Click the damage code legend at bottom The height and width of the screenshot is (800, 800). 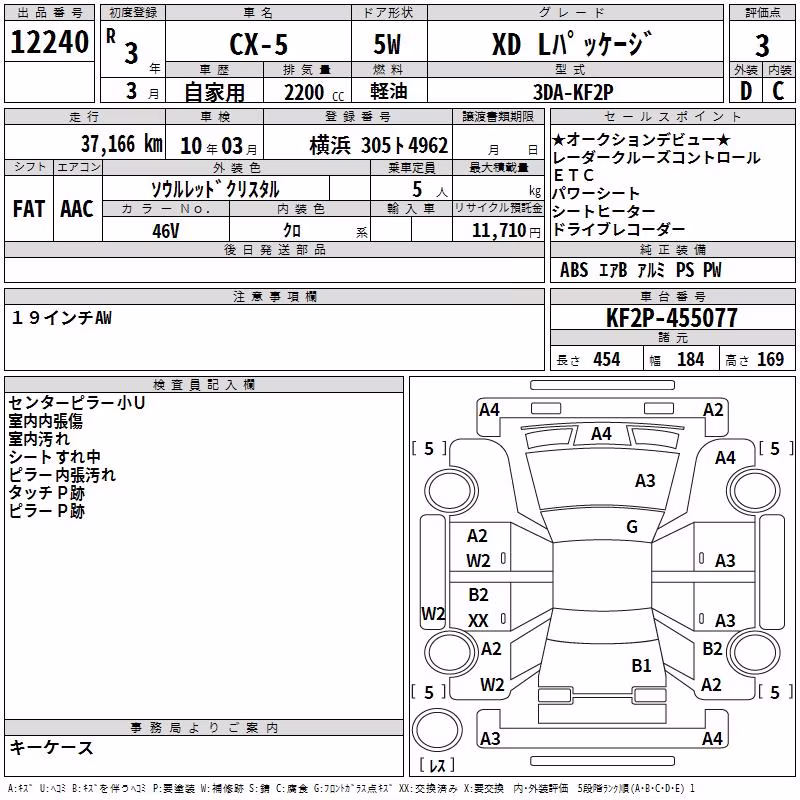pyautogui.click(x=351, y=789)
